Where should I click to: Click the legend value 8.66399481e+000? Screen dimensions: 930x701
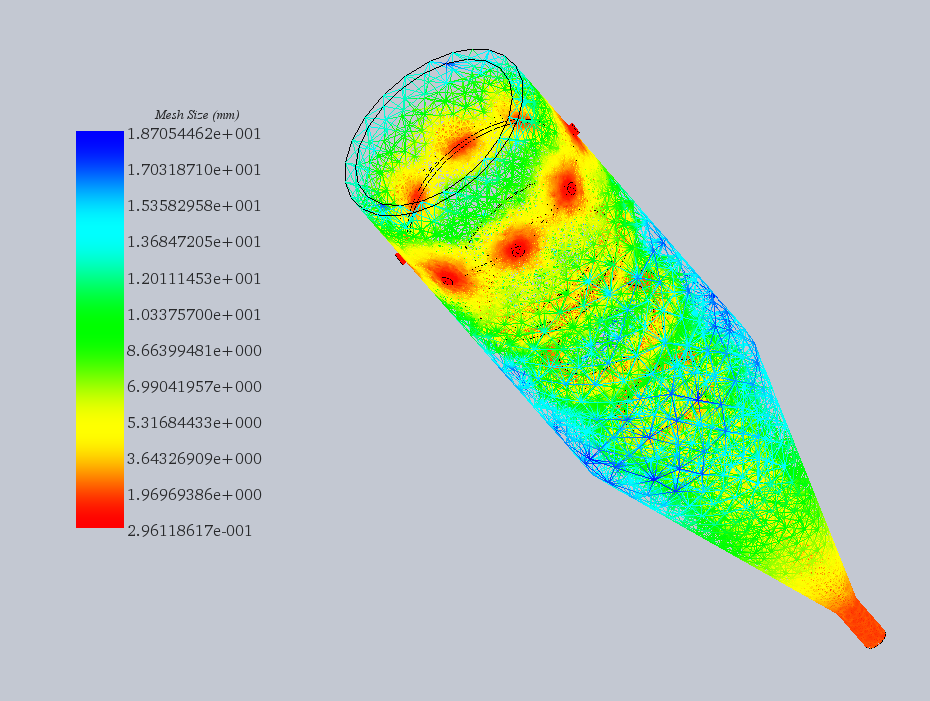[x=194, y=351]
